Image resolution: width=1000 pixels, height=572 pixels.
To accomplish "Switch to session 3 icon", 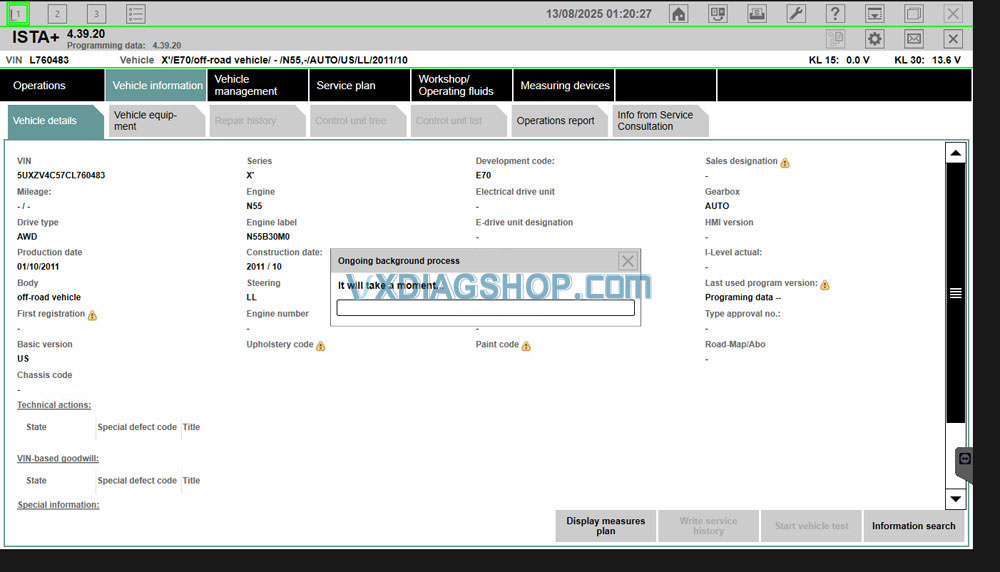I will (96, 13).
